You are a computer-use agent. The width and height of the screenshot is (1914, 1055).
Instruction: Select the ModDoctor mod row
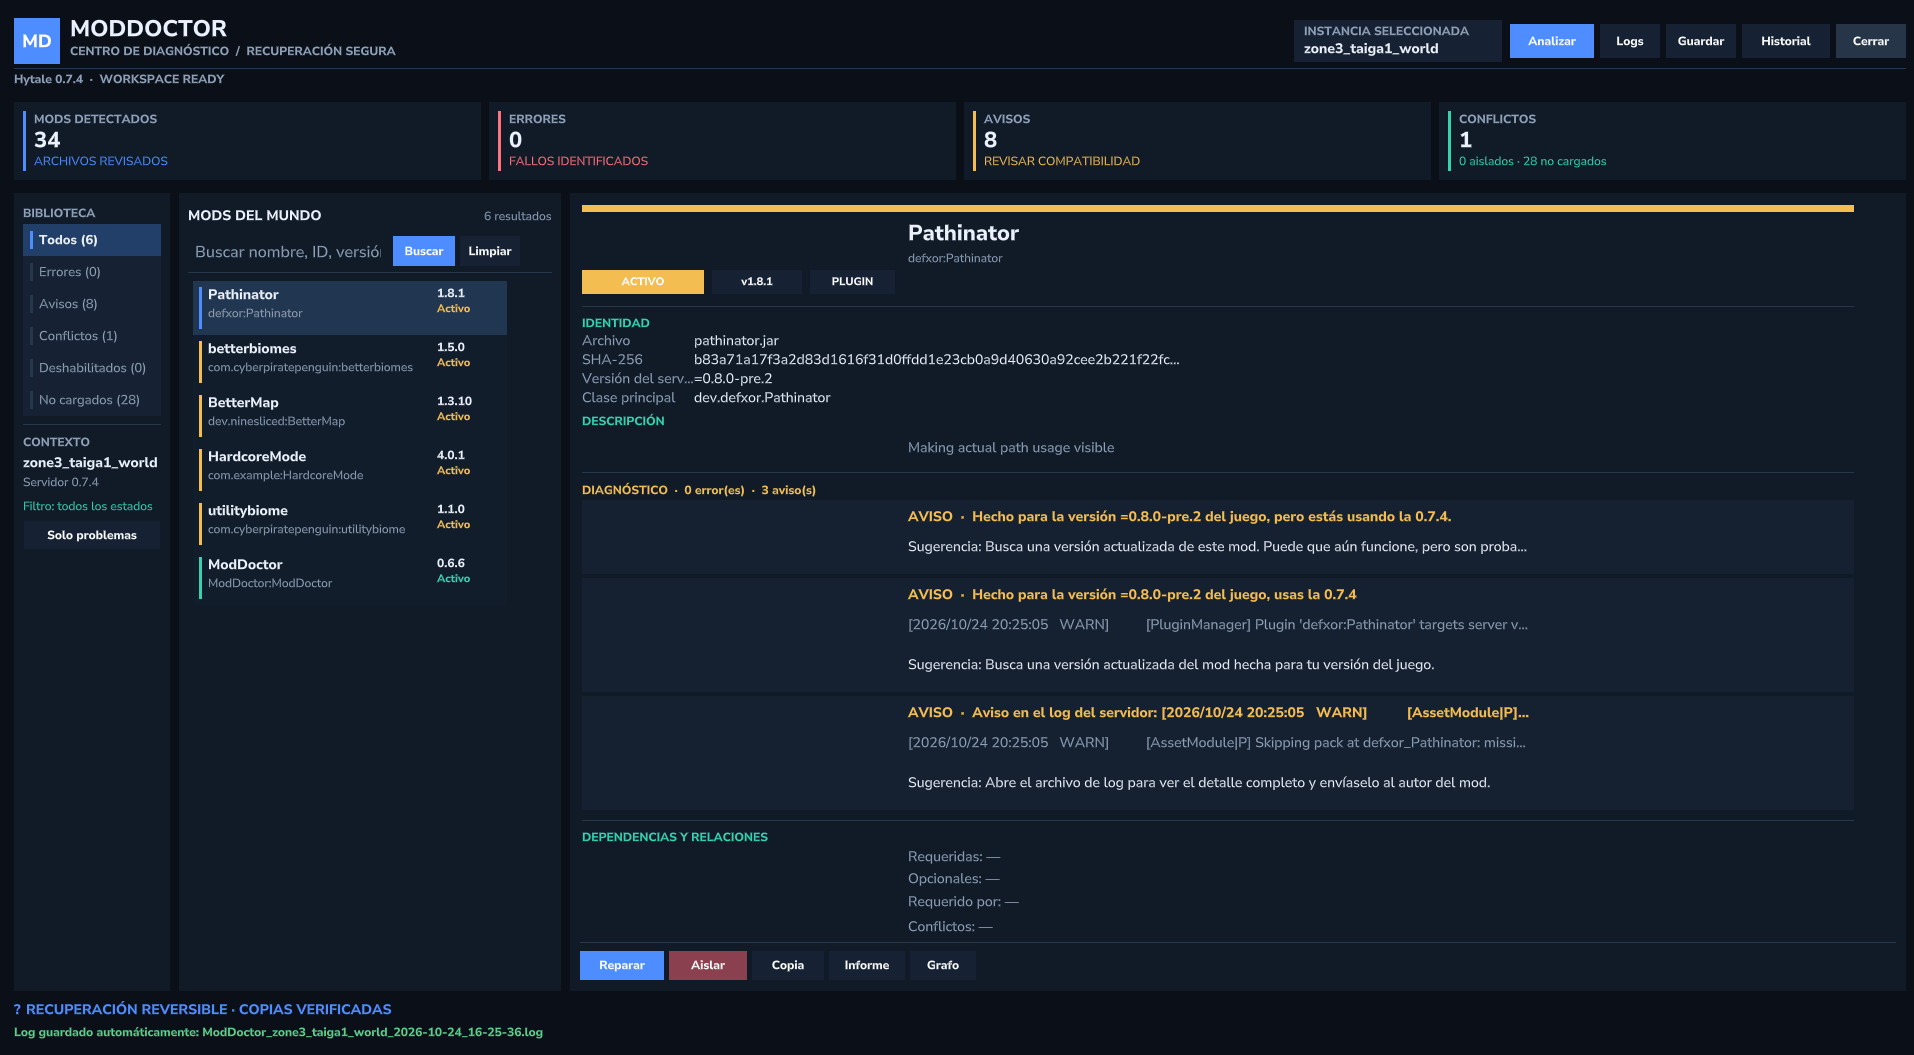tap(350, 578)
